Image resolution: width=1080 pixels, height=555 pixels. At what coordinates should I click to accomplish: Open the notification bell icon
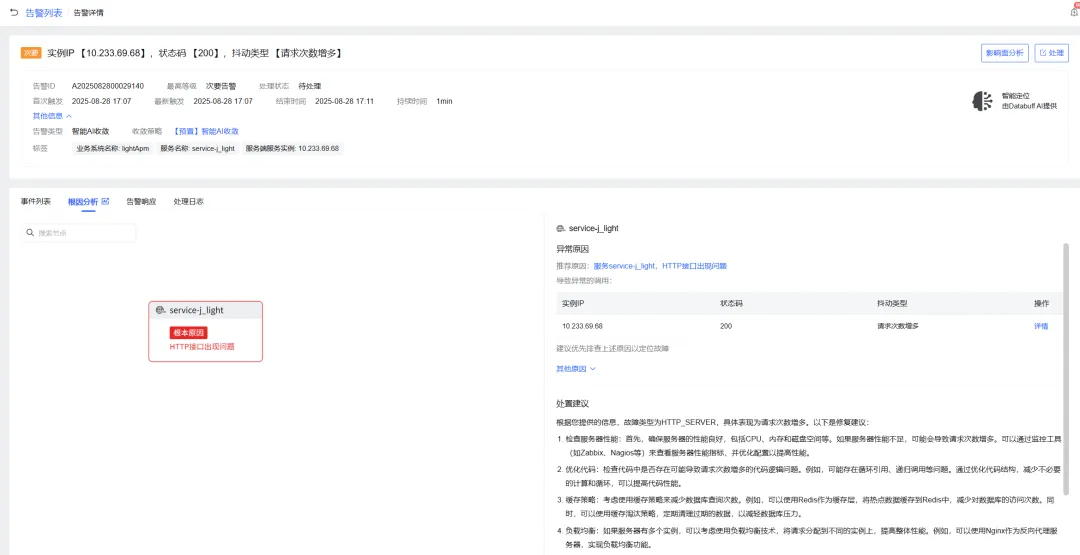click(1074, 11)
